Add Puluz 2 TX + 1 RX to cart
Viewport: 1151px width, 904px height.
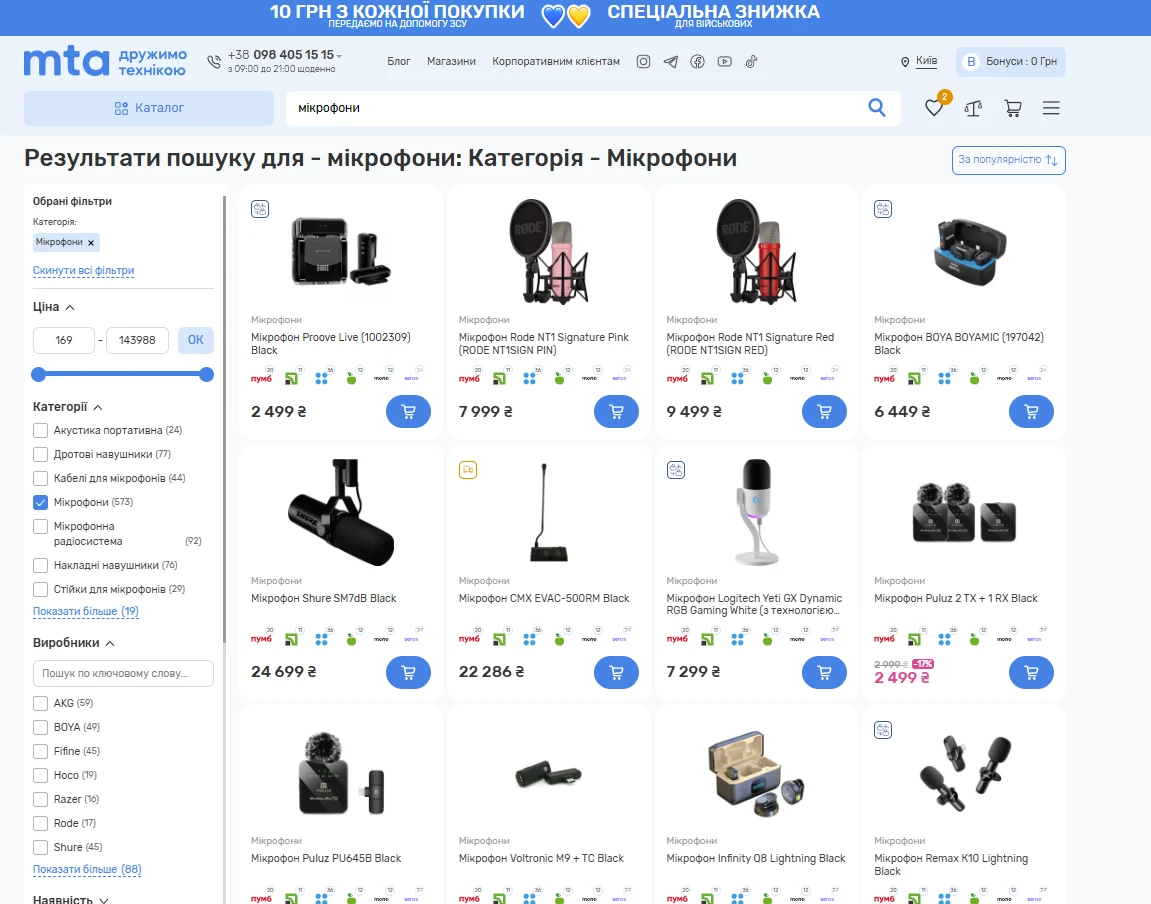(1031, 672)
